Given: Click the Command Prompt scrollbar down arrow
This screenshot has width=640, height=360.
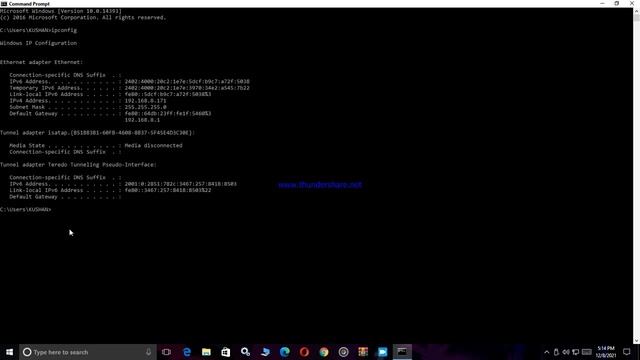Looking at the screenshot, I should 636,341.
